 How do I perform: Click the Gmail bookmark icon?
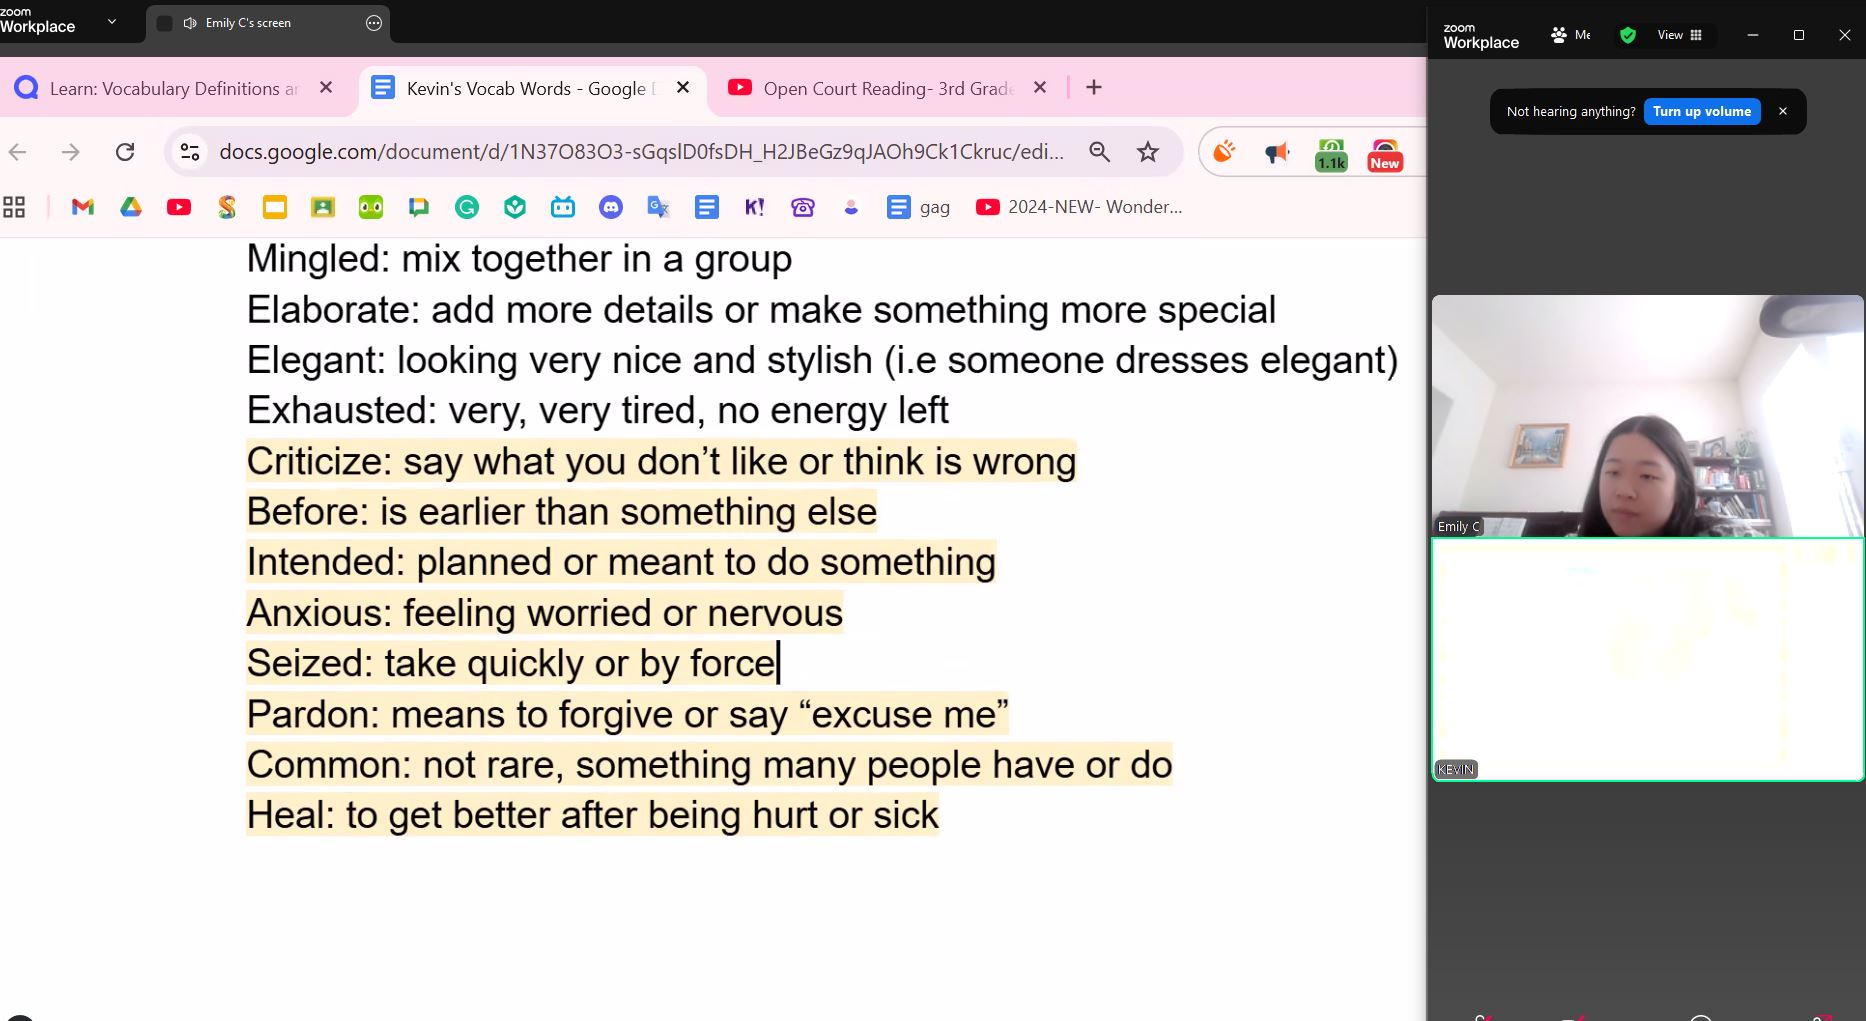click(83, 207)
